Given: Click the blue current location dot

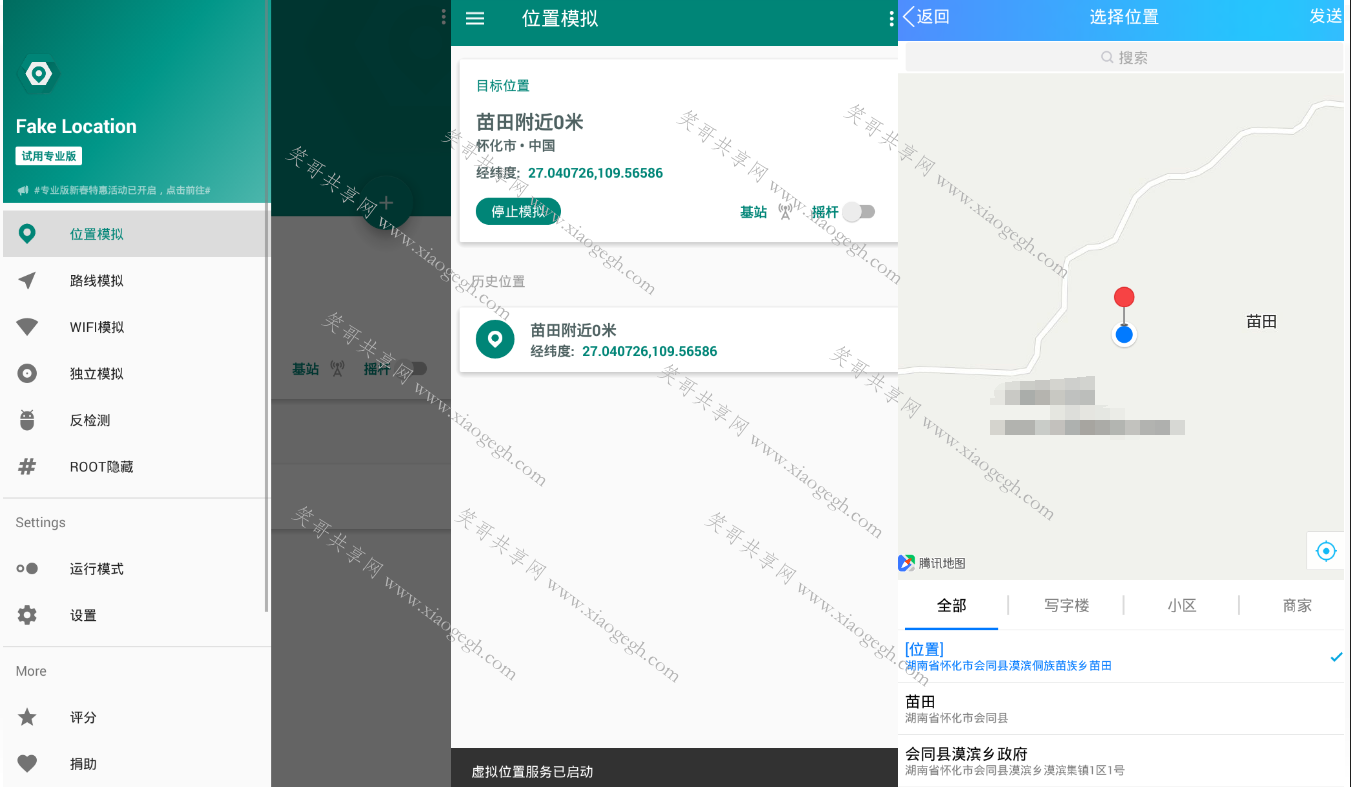Looking at the screenshot, I should (x=1124, y=334).
